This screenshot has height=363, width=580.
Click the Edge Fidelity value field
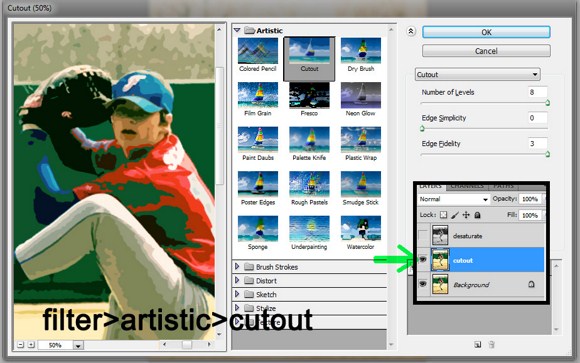(x=537, y=144)
